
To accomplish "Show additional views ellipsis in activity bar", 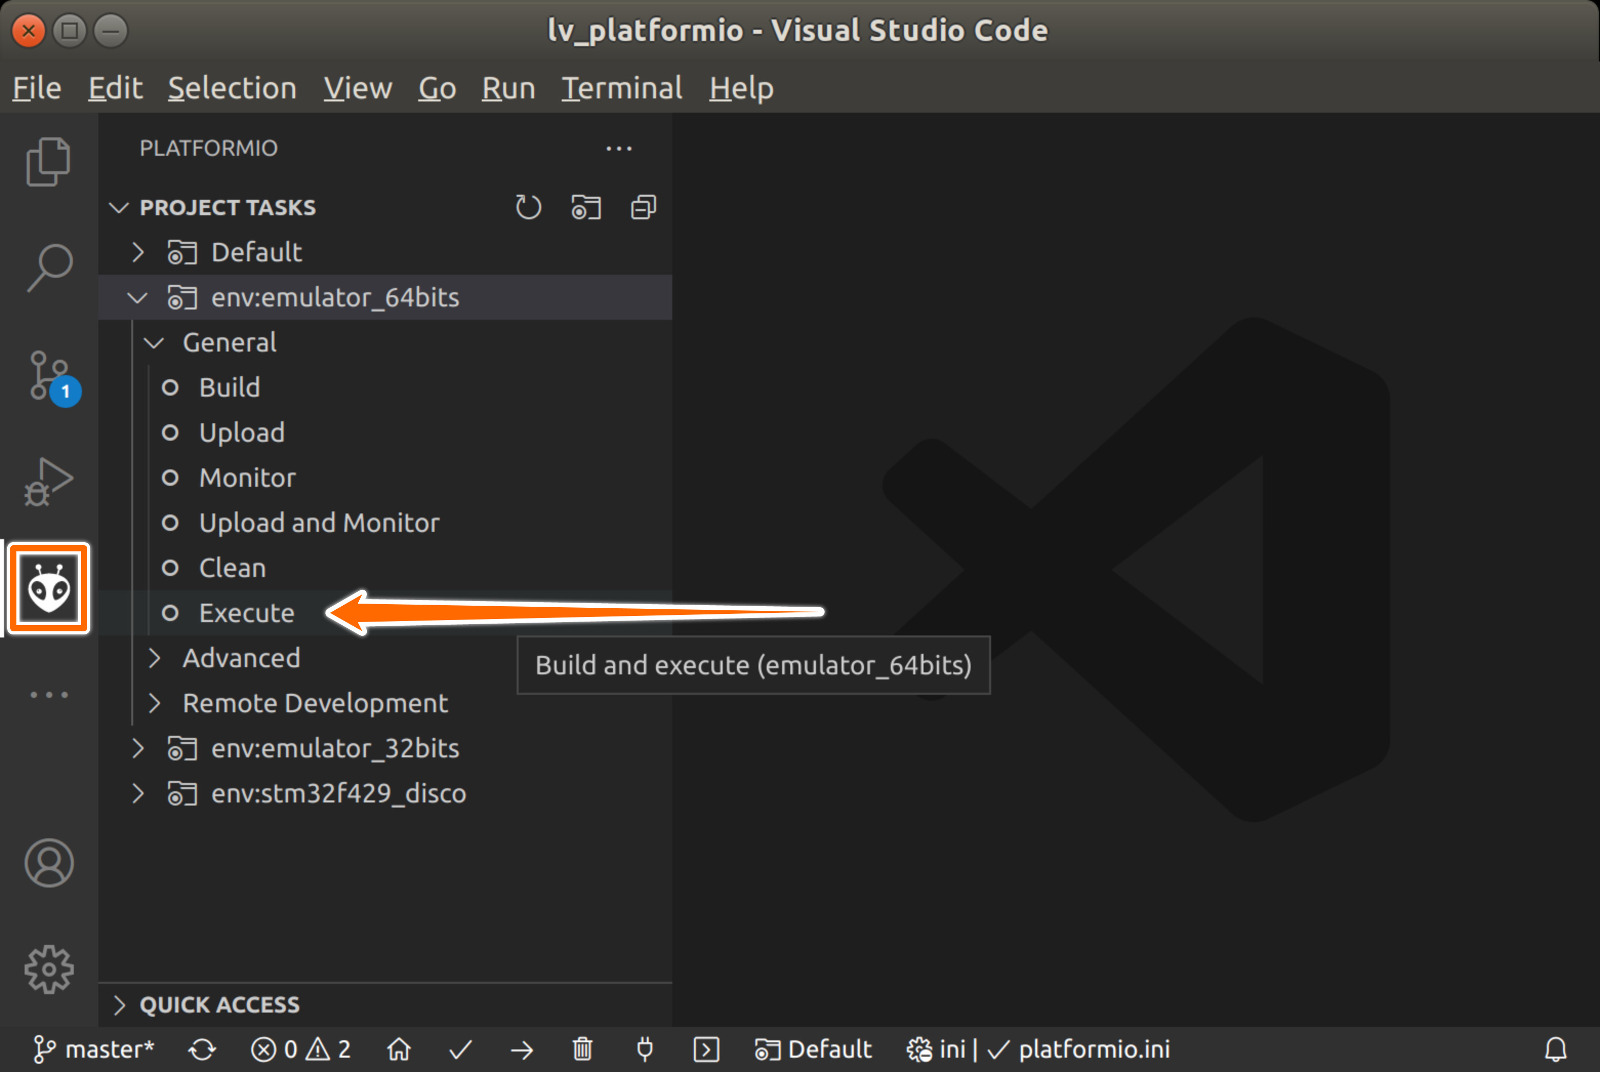I will 48,694.
